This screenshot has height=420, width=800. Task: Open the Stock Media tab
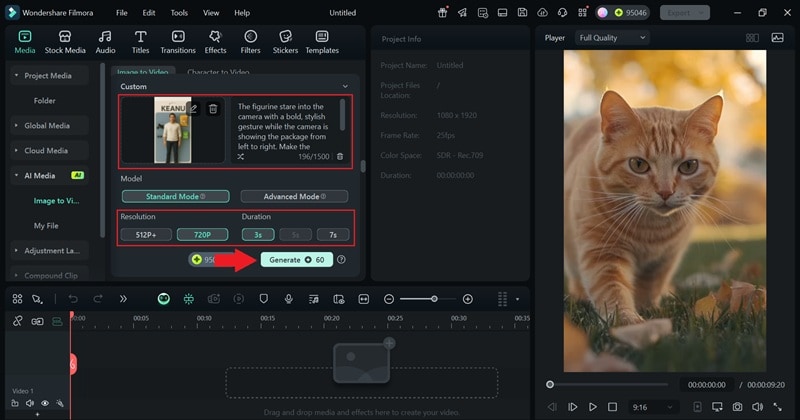[65, 42]
